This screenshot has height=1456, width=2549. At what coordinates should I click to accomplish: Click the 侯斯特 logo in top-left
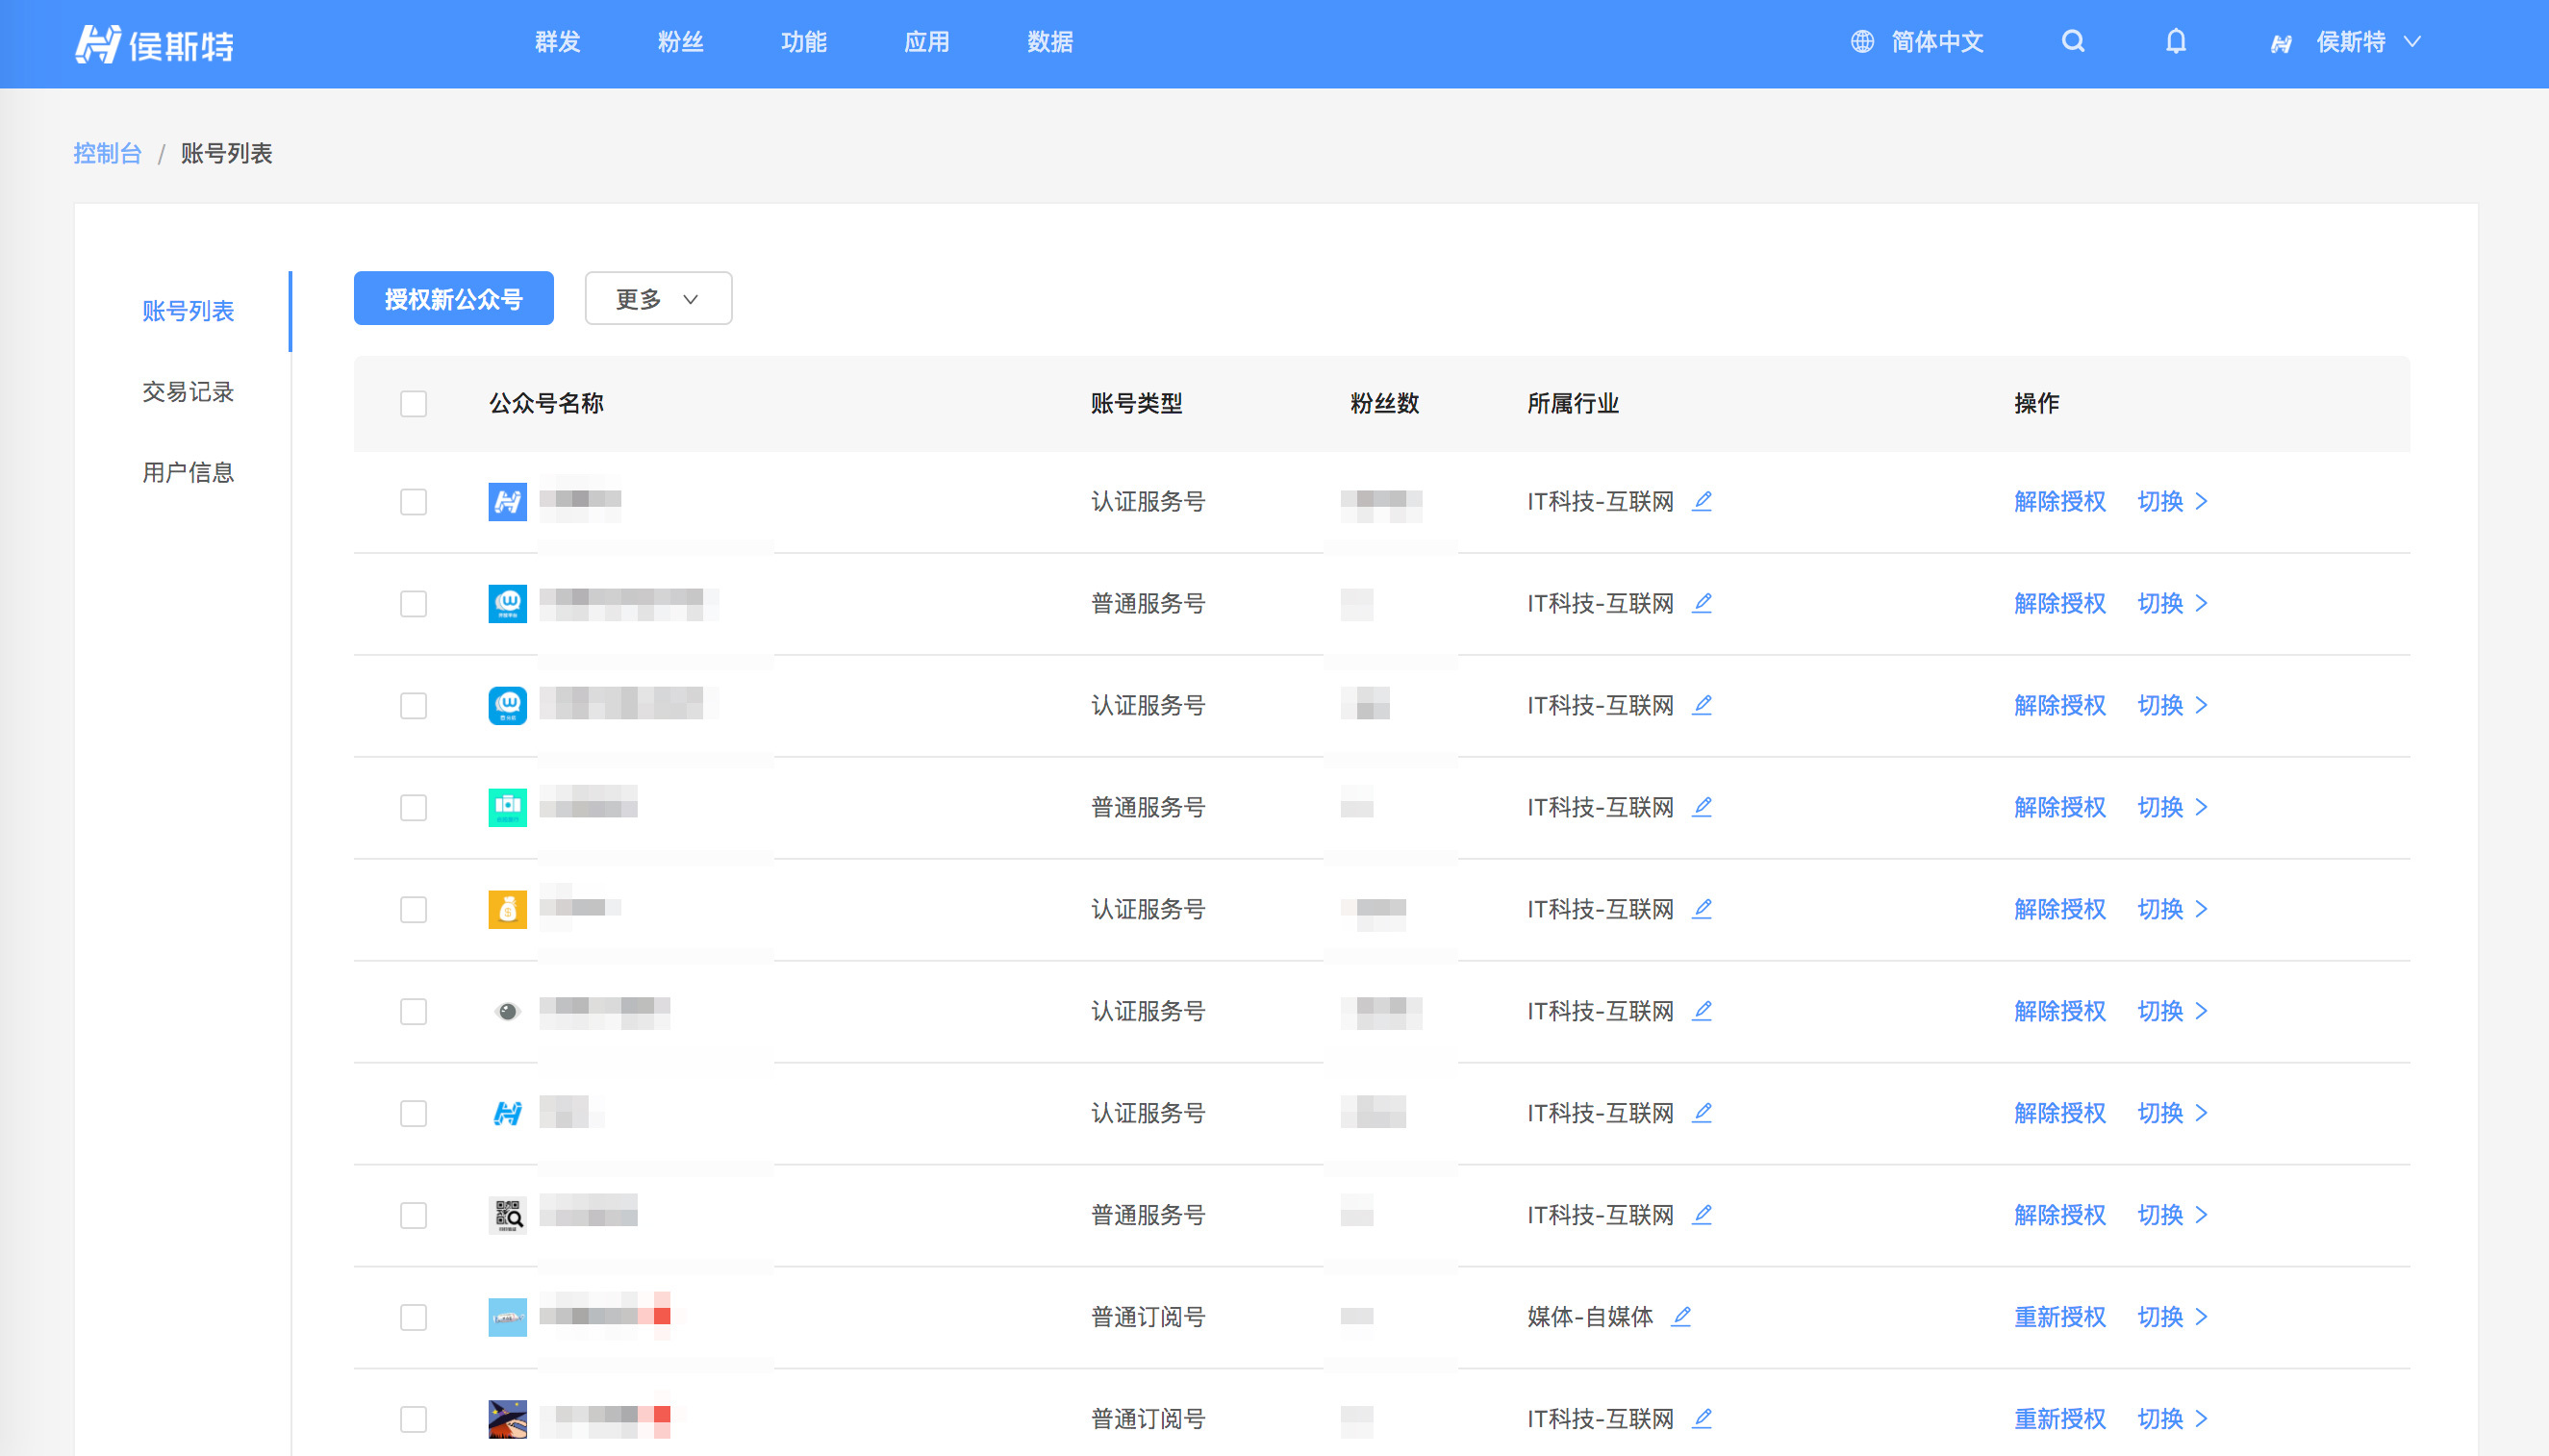[154, 44]
